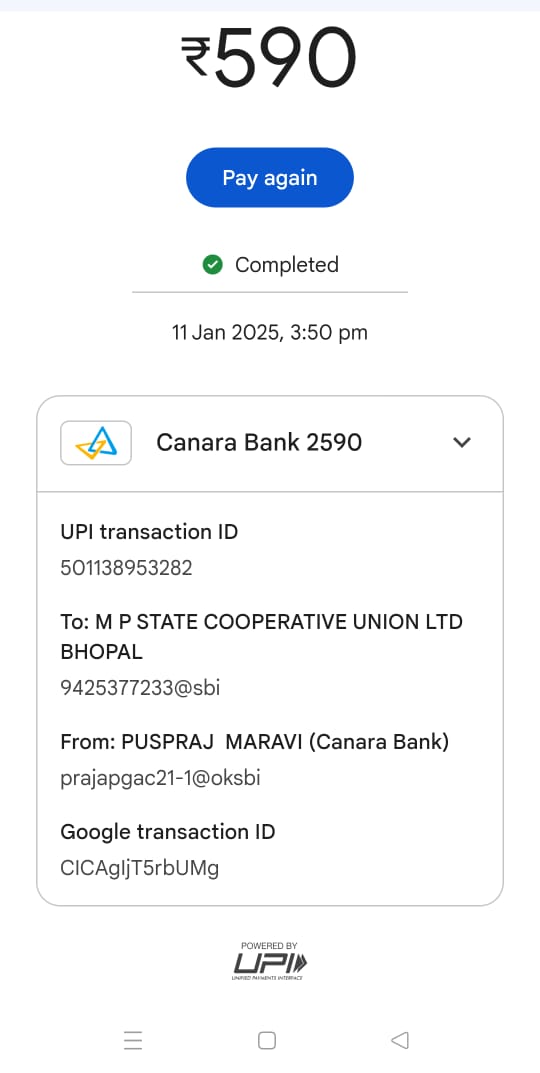Tap the Completed status text
This screenshot has width=540, height=1073.
click(x=287, y=265)
